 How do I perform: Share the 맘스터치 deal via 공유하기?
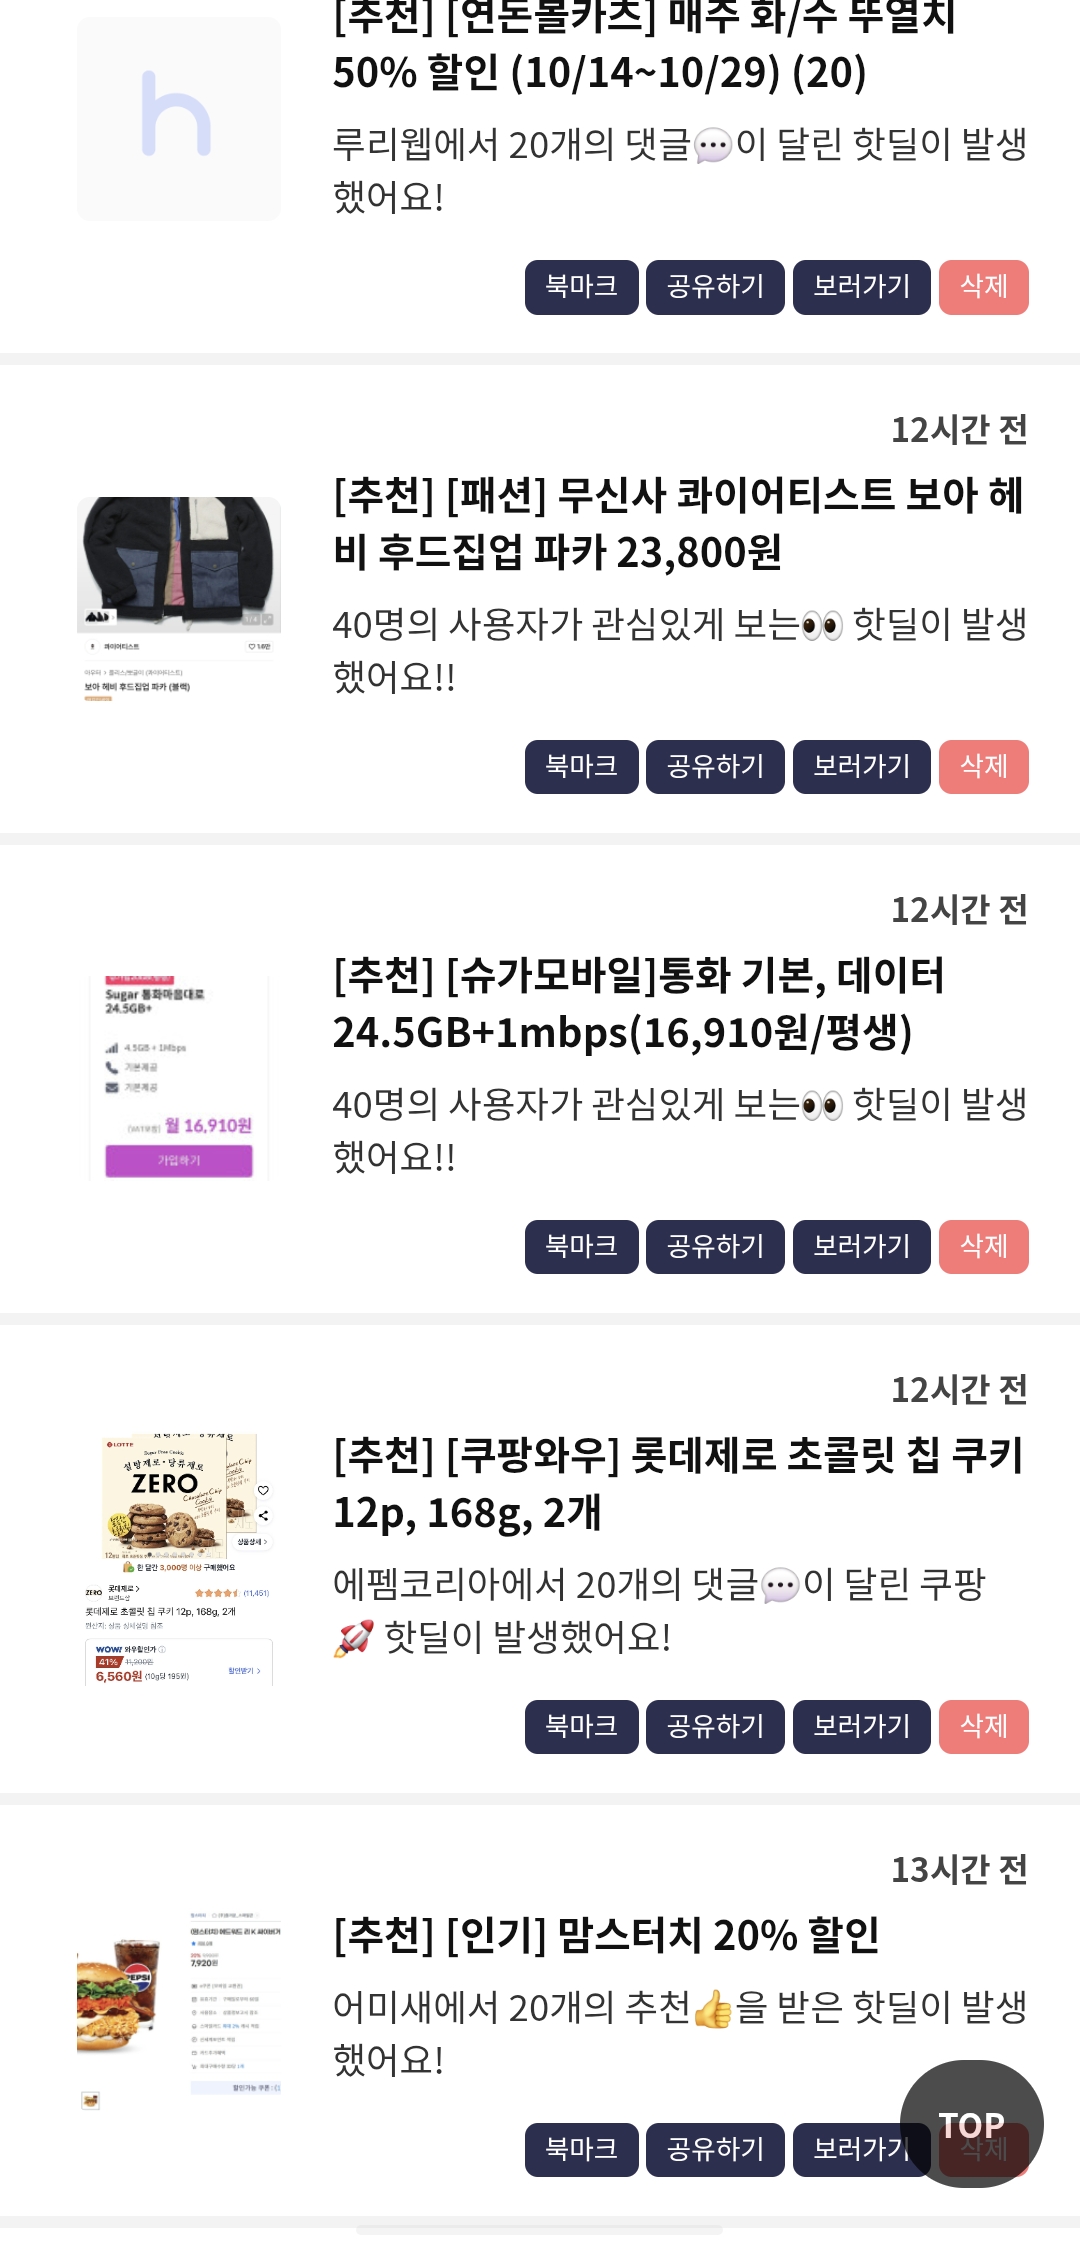click(x=715, y=2150)
